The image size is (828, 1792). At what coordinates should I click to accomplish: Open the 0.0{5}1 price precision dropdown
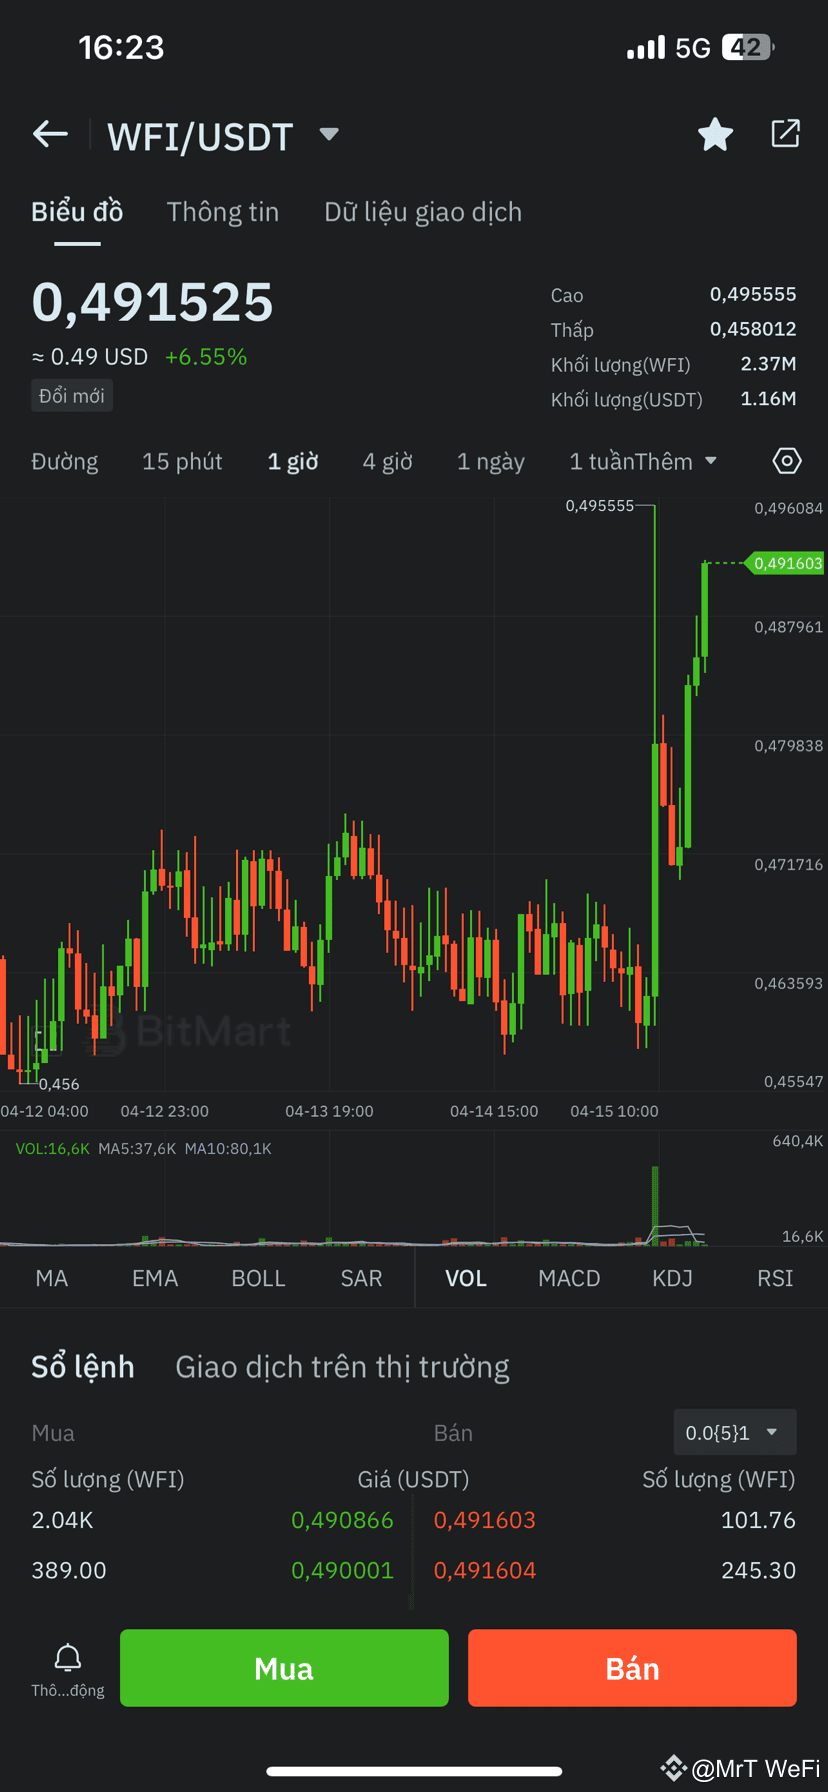735,1432
